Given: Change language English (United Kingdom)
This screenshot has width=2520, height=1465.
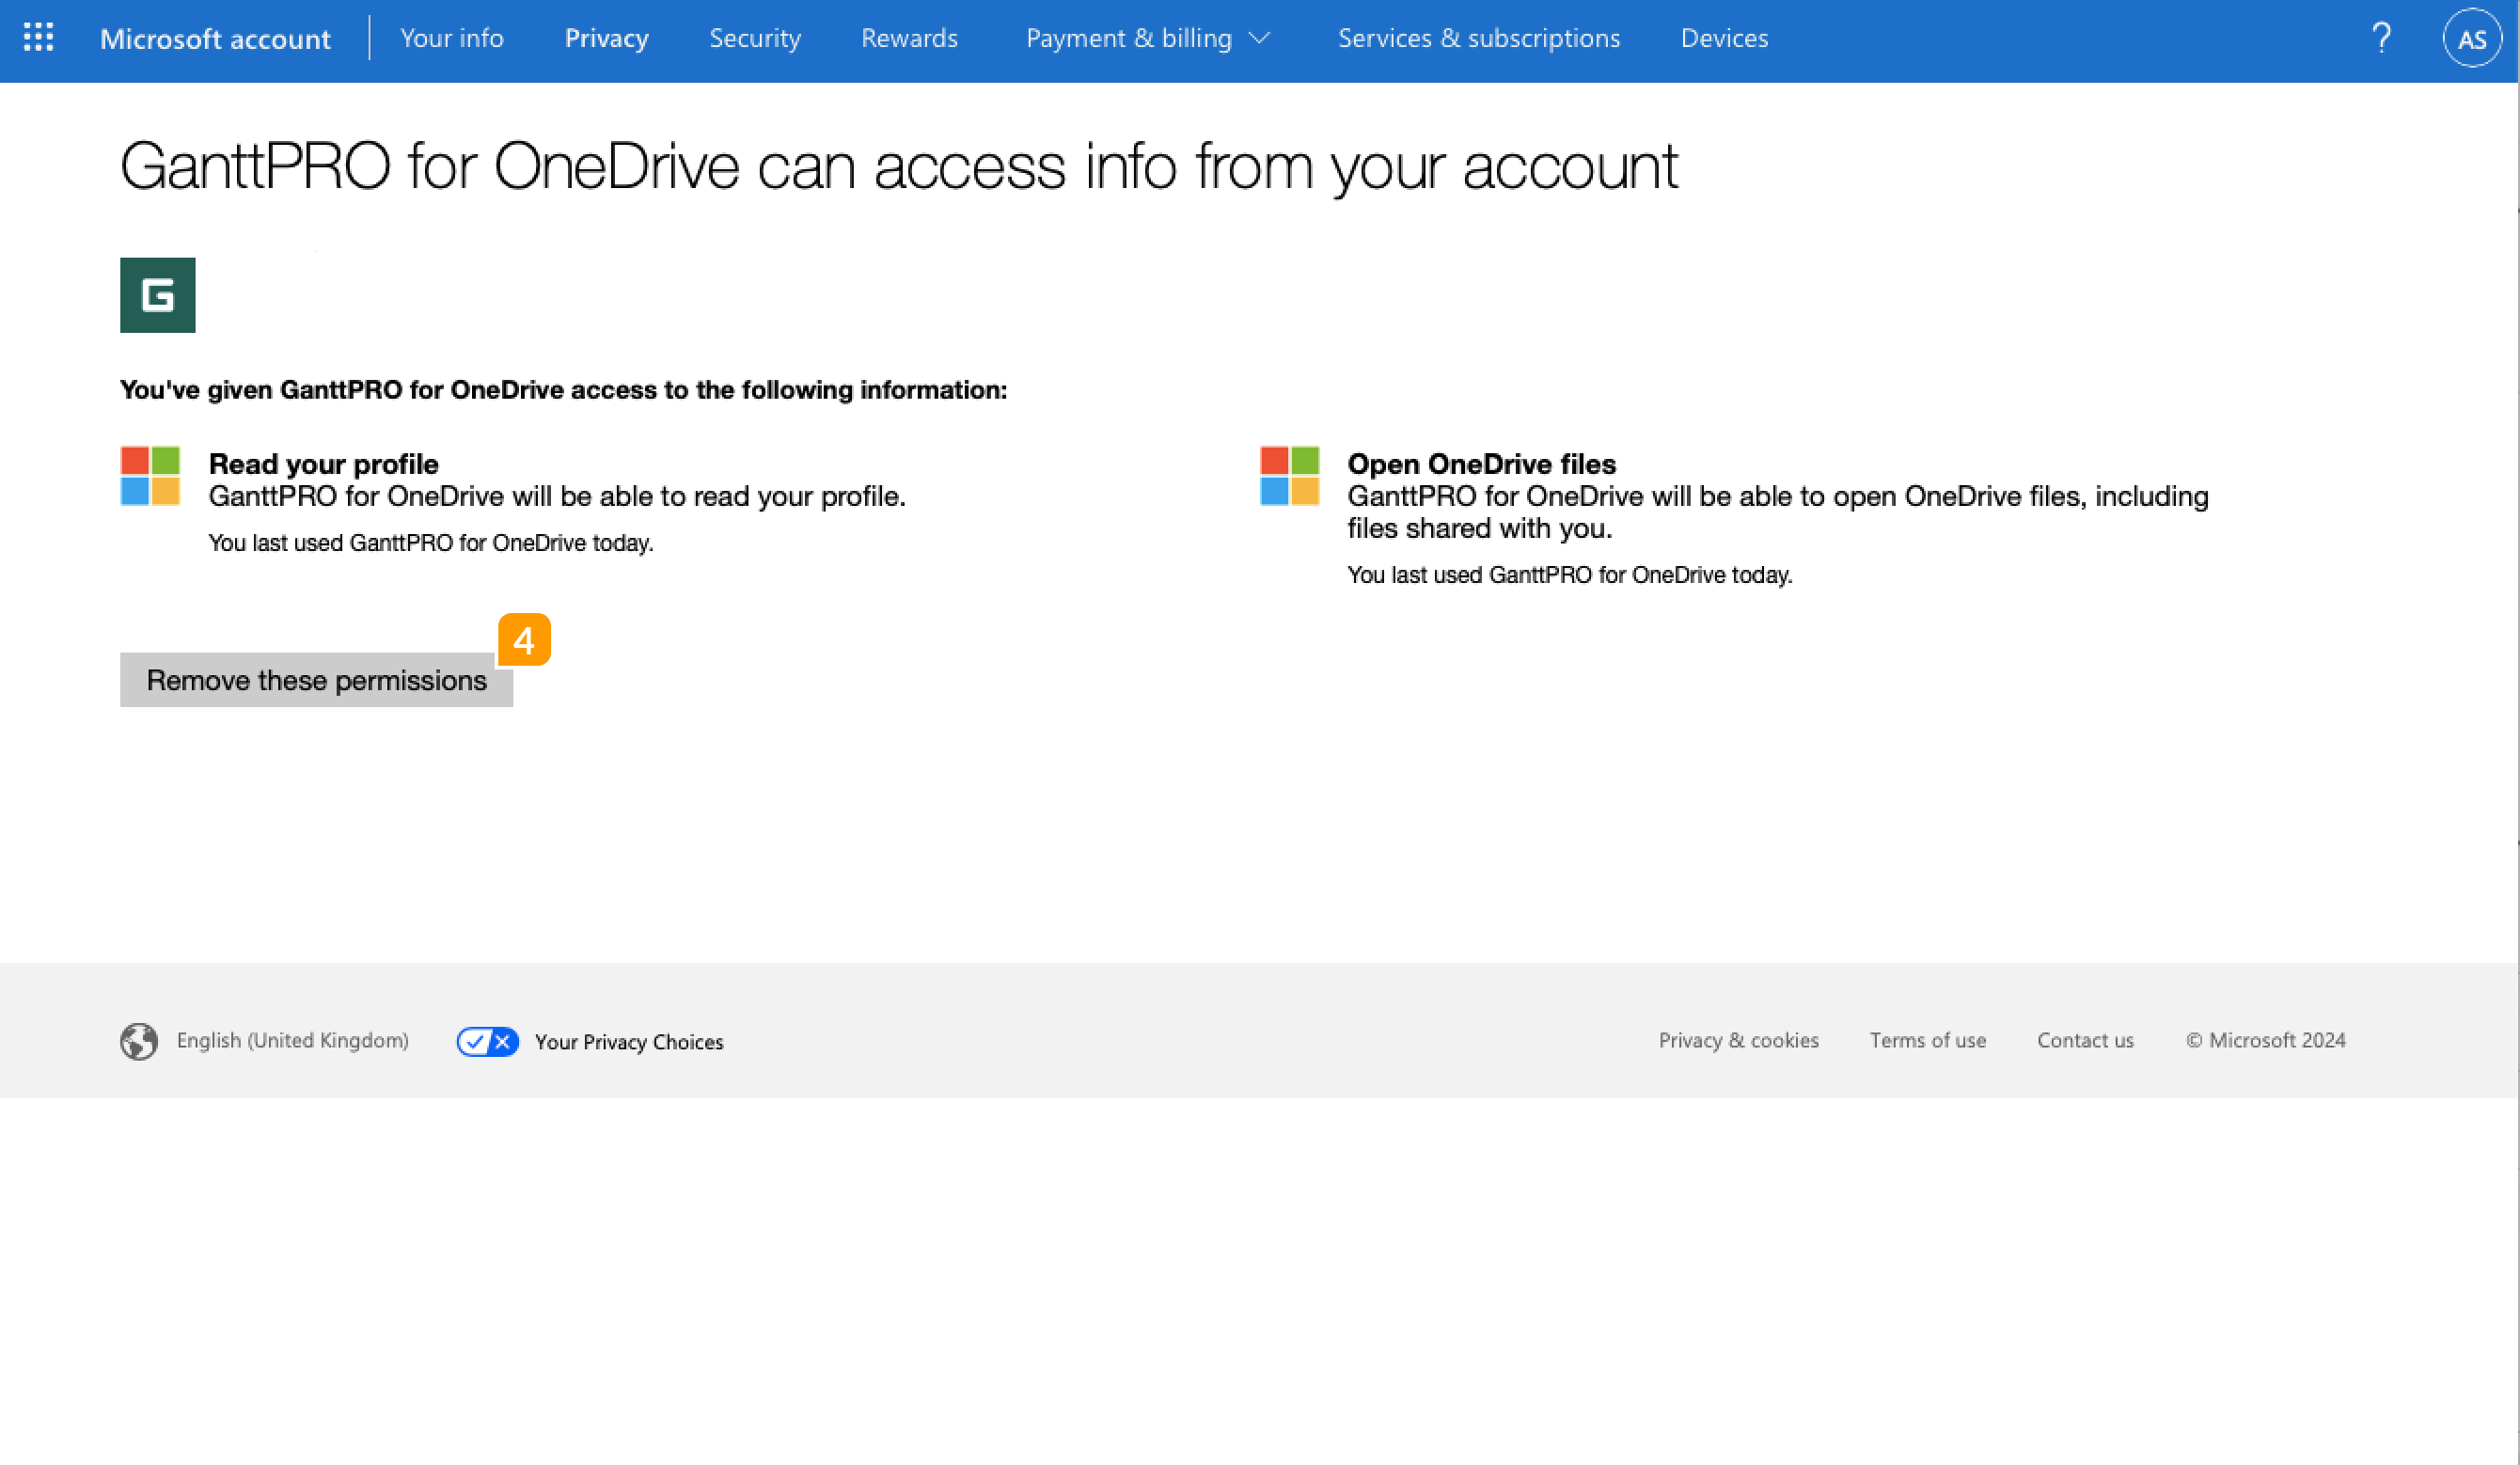Looking at the screenshot, I should point(293,1040).
